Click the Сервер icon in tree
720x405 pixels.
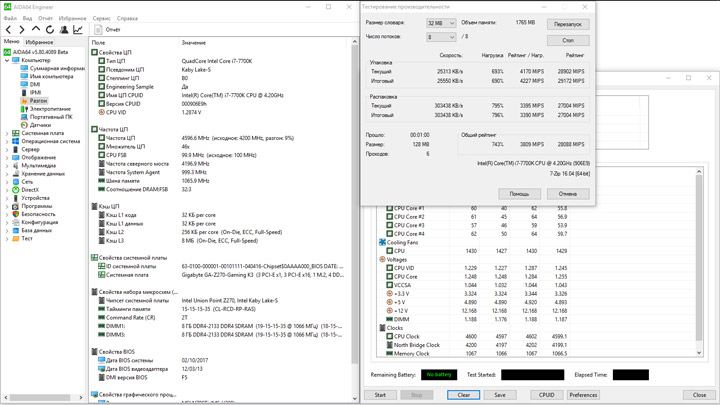point(16,149)
